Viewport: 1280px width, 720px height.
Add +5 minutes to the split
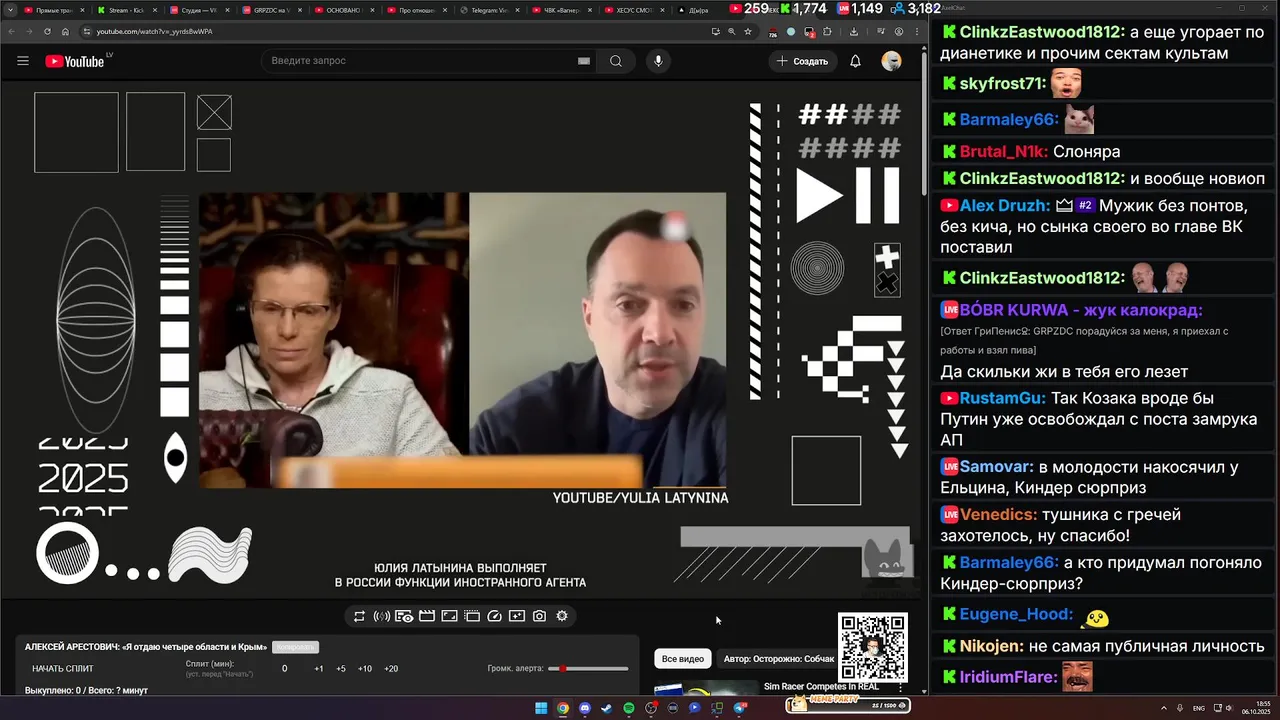tap(341, 668)
